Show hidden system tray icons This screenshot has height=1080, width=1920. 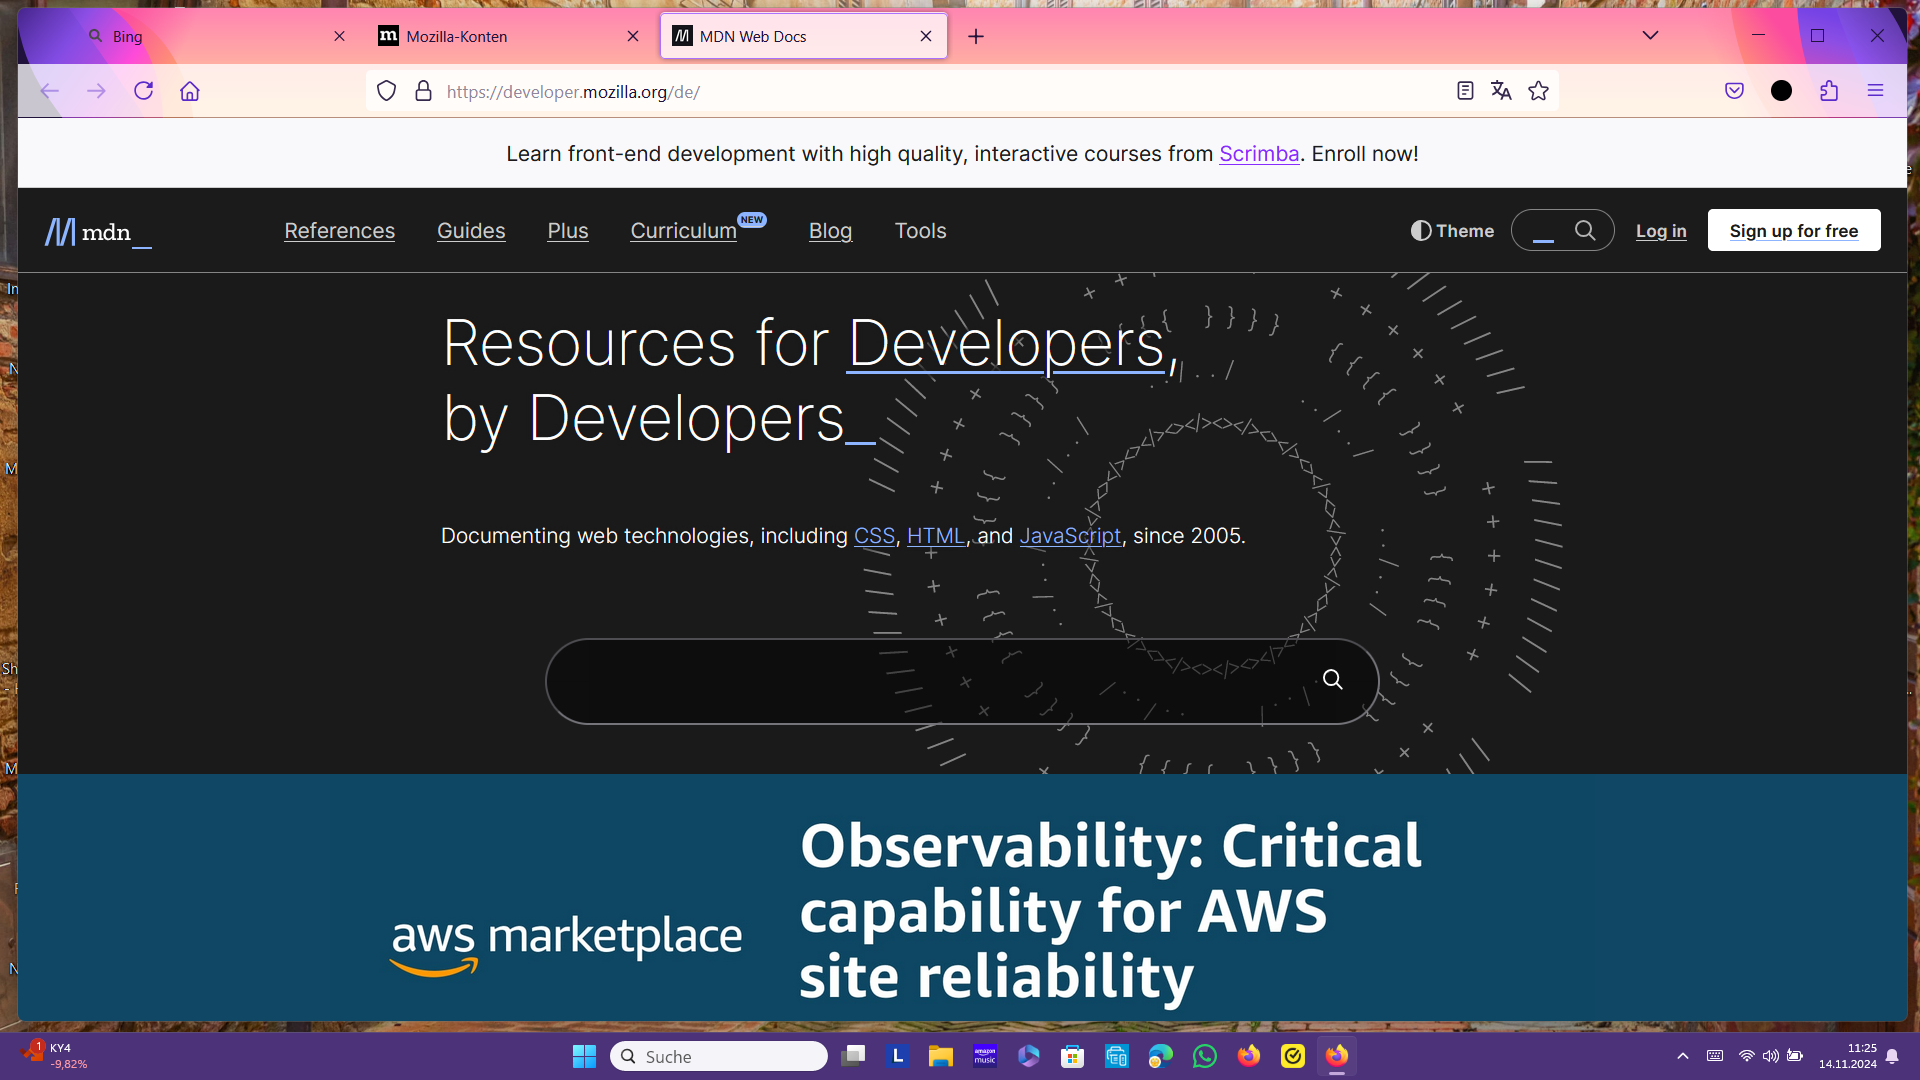1683,1056
